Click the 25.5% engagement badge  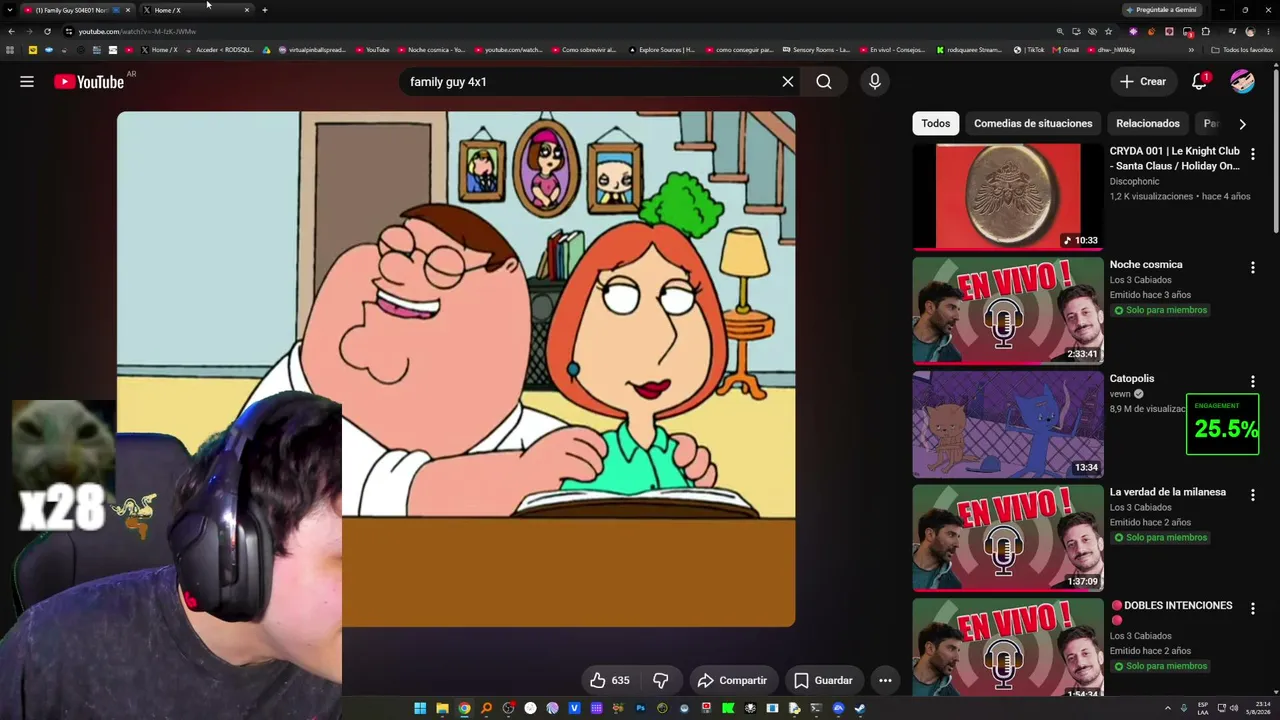tap(1222, 425)
